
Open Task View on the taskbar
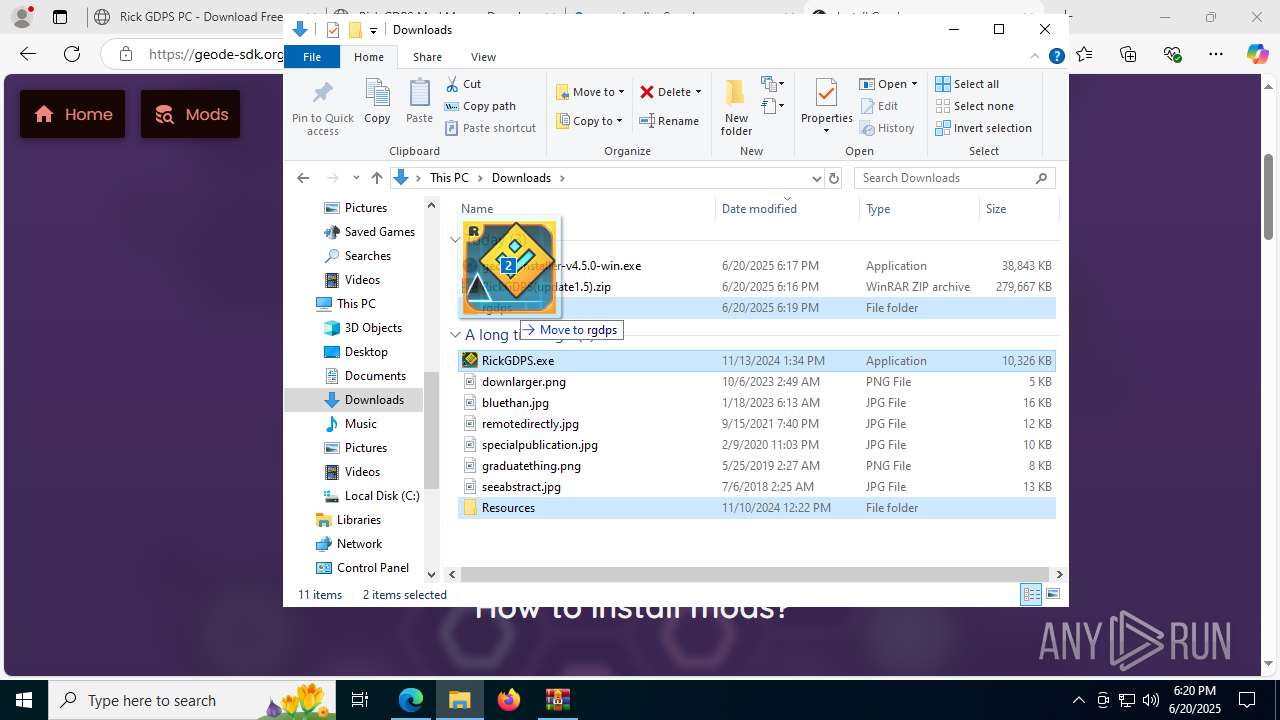coord(360,700)
